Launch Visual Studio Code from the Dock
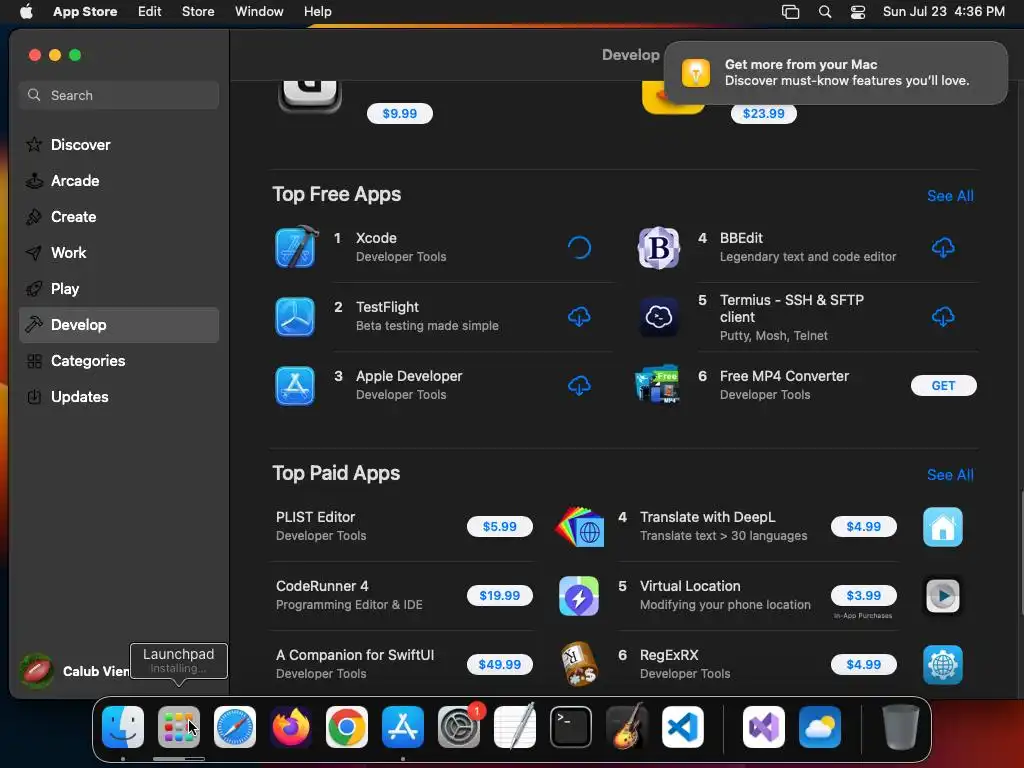This screenshot has height=768, width=1024. [682, 727]
